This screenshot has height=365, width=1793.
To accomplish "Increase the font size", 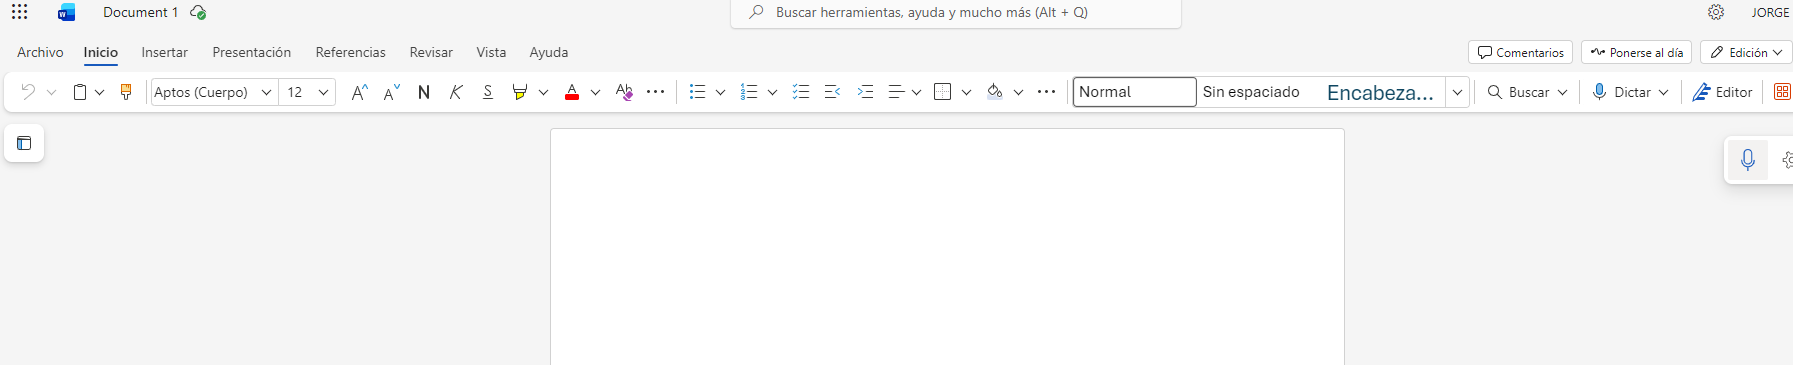I will pos(360,92).
